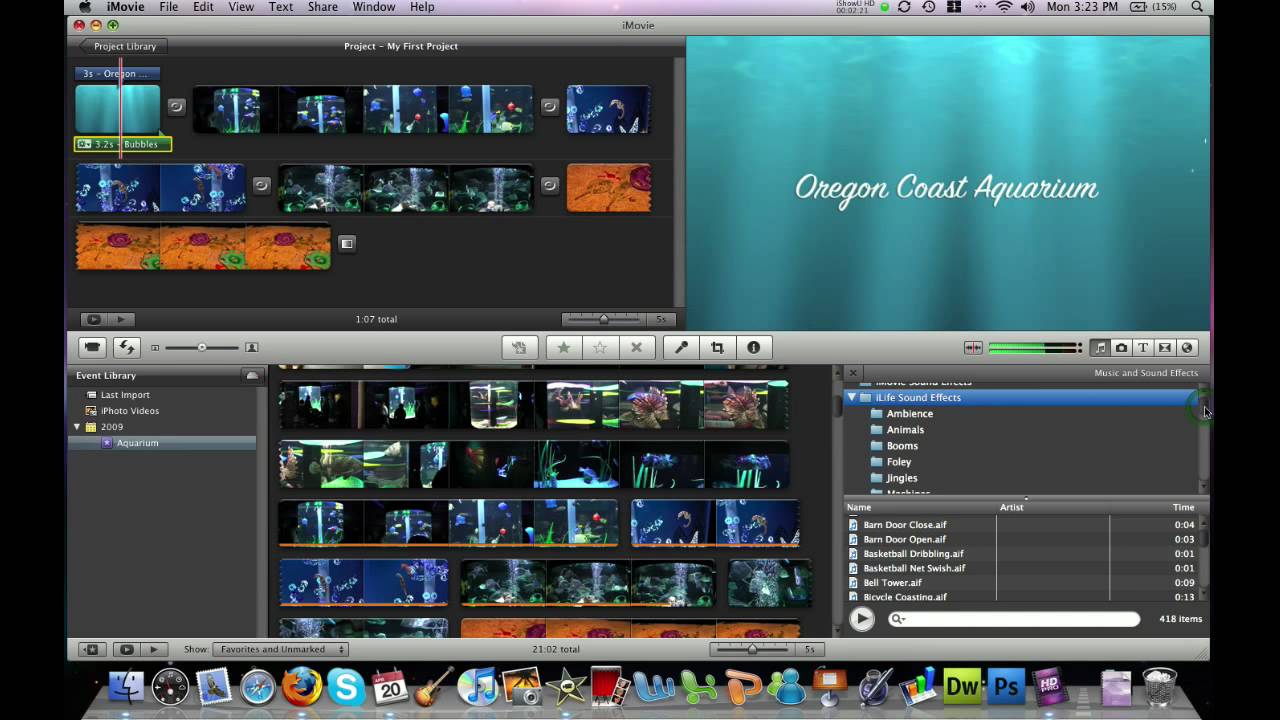This screenshot has height=720, width=1280.
Task: Toggle Event Library visibility button
Action: pyautogui.click(x=91, y=649)
